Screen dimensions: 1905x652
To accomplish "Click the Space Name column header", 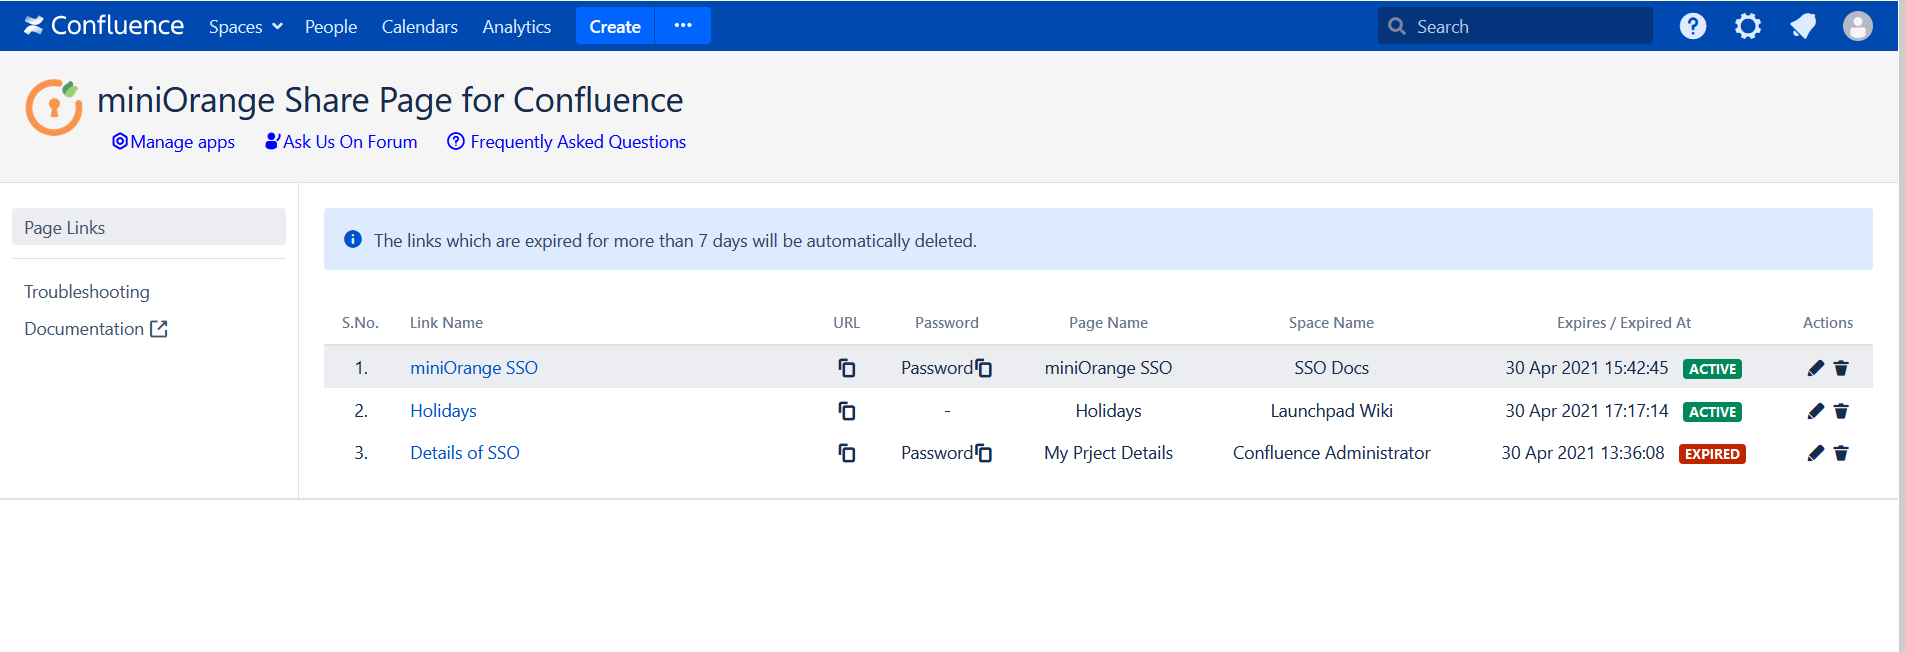I will (1331, 323).
